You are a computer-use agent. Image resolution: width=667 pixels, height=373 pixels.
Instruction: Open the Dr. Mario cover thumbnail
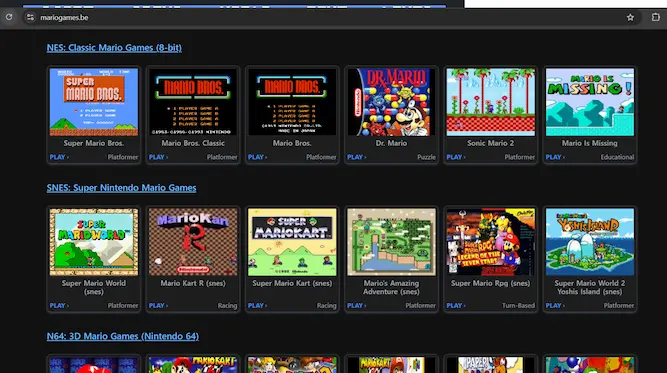(391, 102)
